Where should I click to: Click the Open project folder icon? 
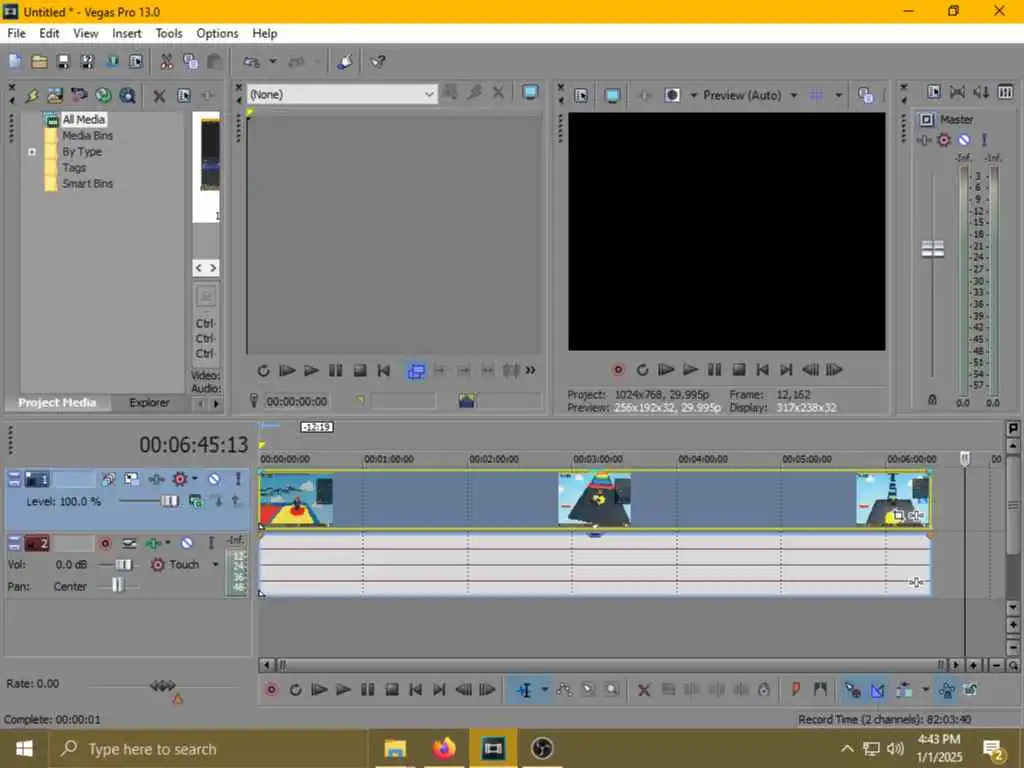39,62
